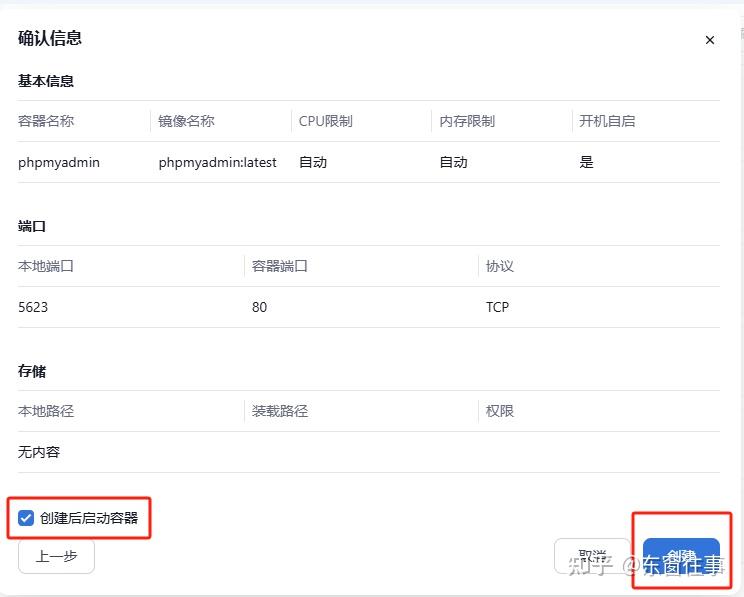
Task: Click the 端口 section heading
Action: point(32,226)
